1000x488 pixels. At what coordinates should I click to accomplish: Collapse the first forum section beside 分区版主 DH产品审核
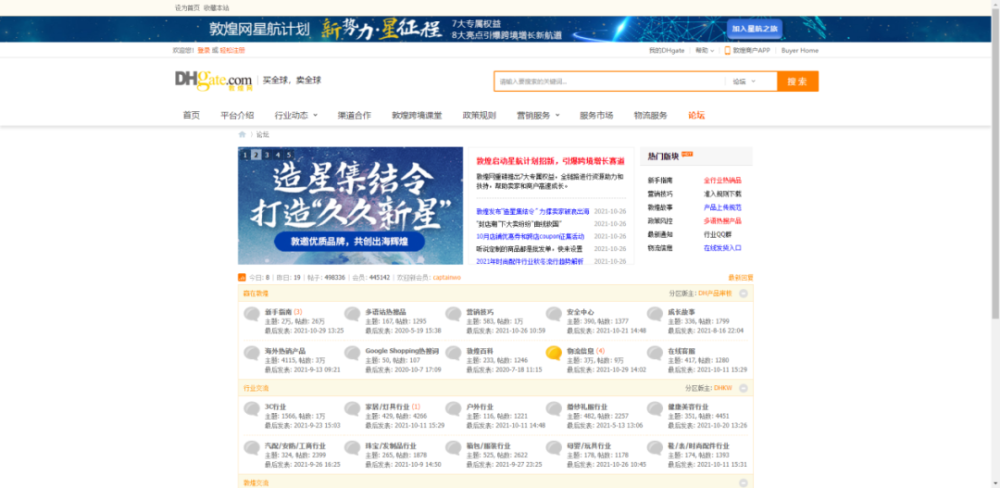[x=744, y=293]
